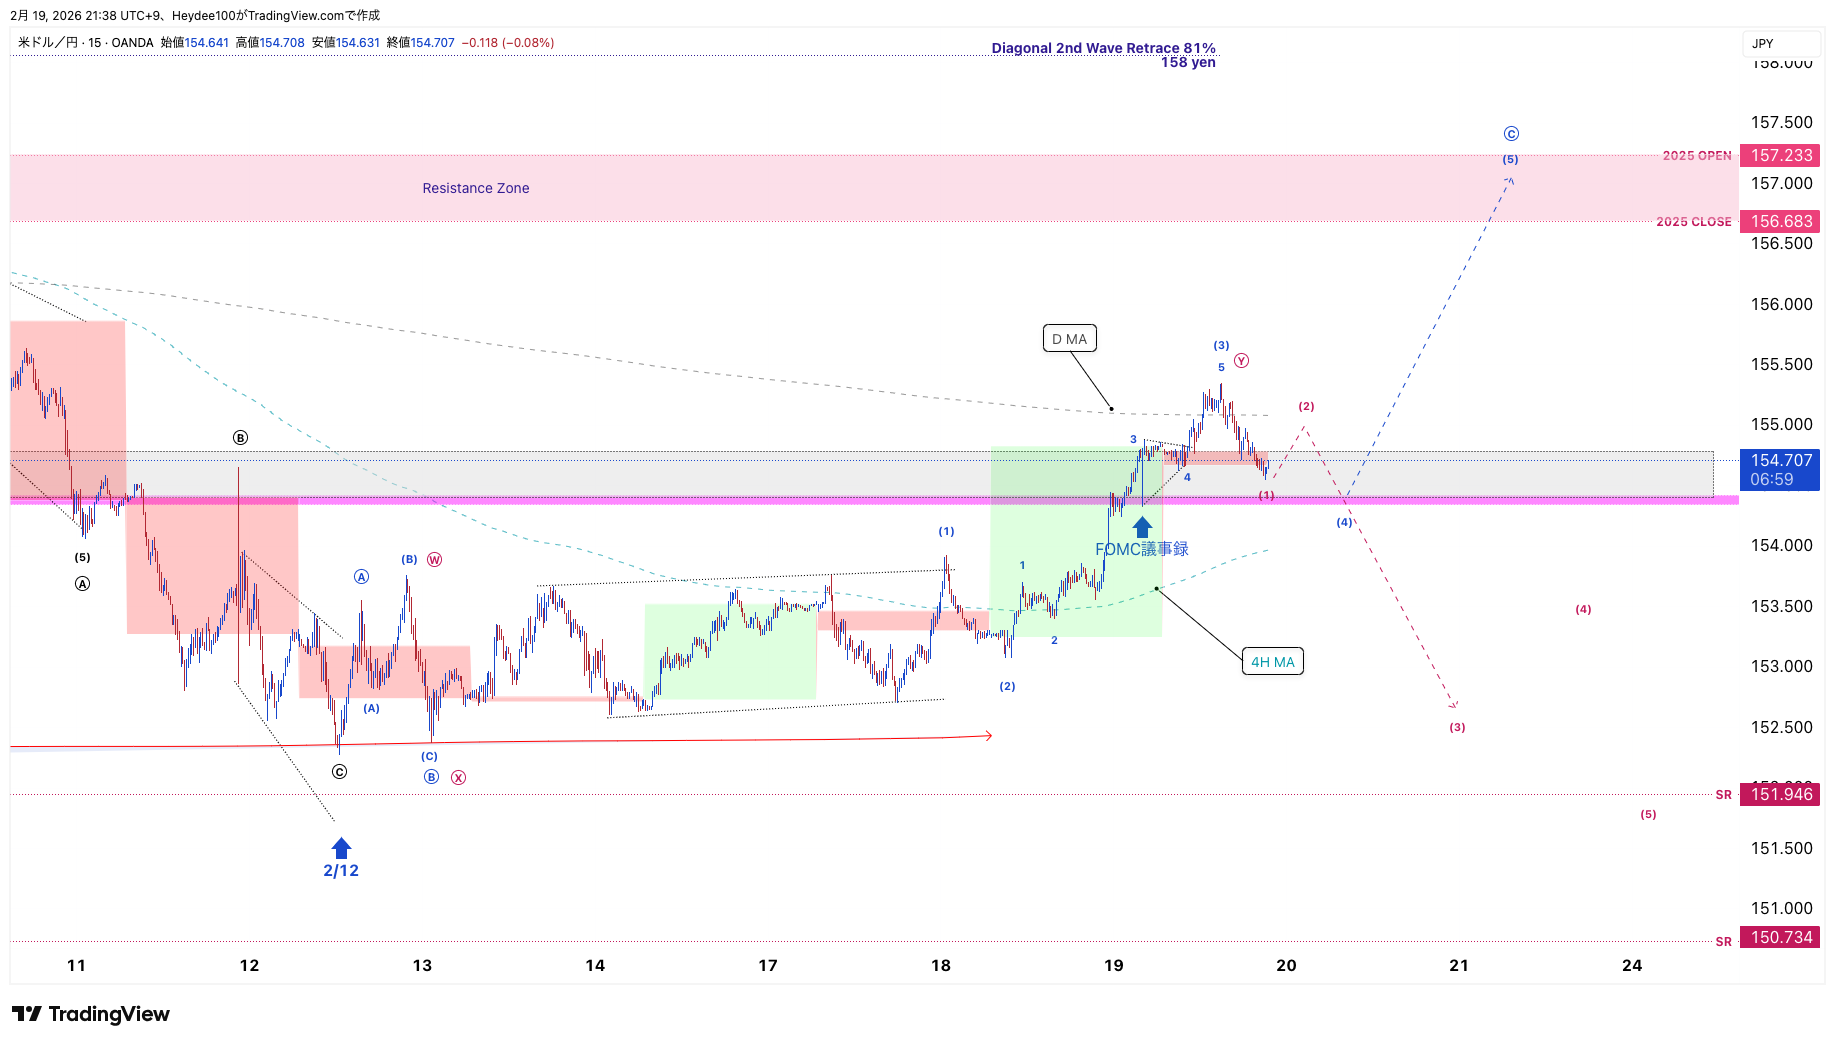Click the Diagonal 2nd Wave Retrace 81% text
This screenshot has height=1044, width=1835.
point(1103,48)
